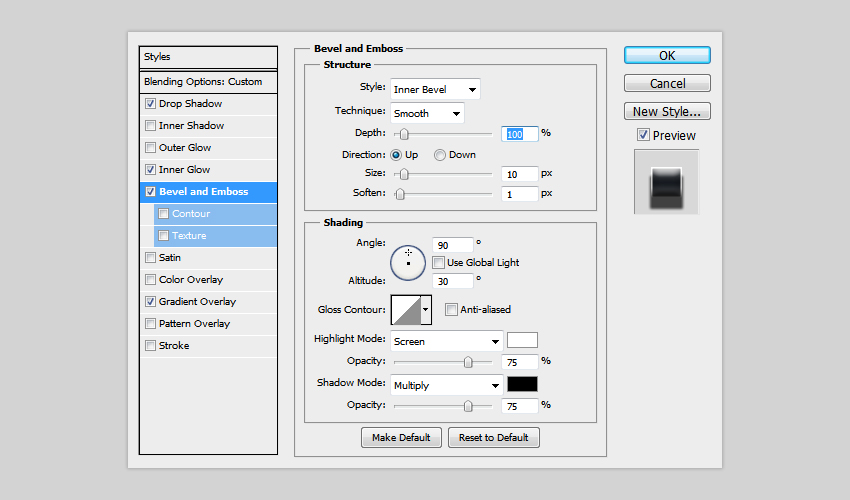Expand the Shadow Mode Multiply dropdown
850x500 pixels.
coord(446,385)
